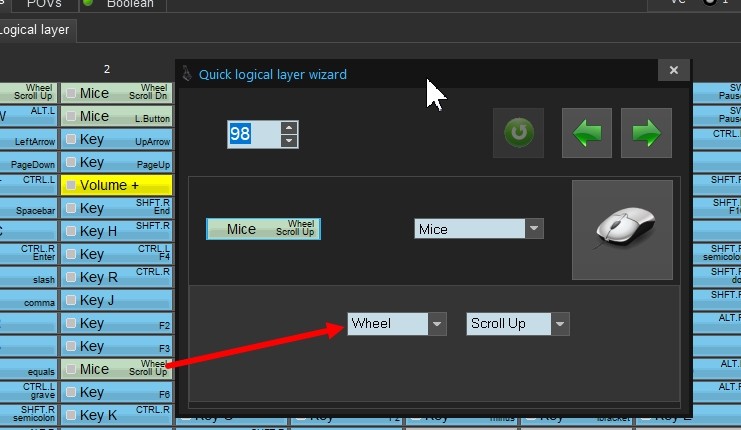This screenshot has width=741, height=430.
Task: Select the Key H SHFT.R cell
Action: pos(117,231)
